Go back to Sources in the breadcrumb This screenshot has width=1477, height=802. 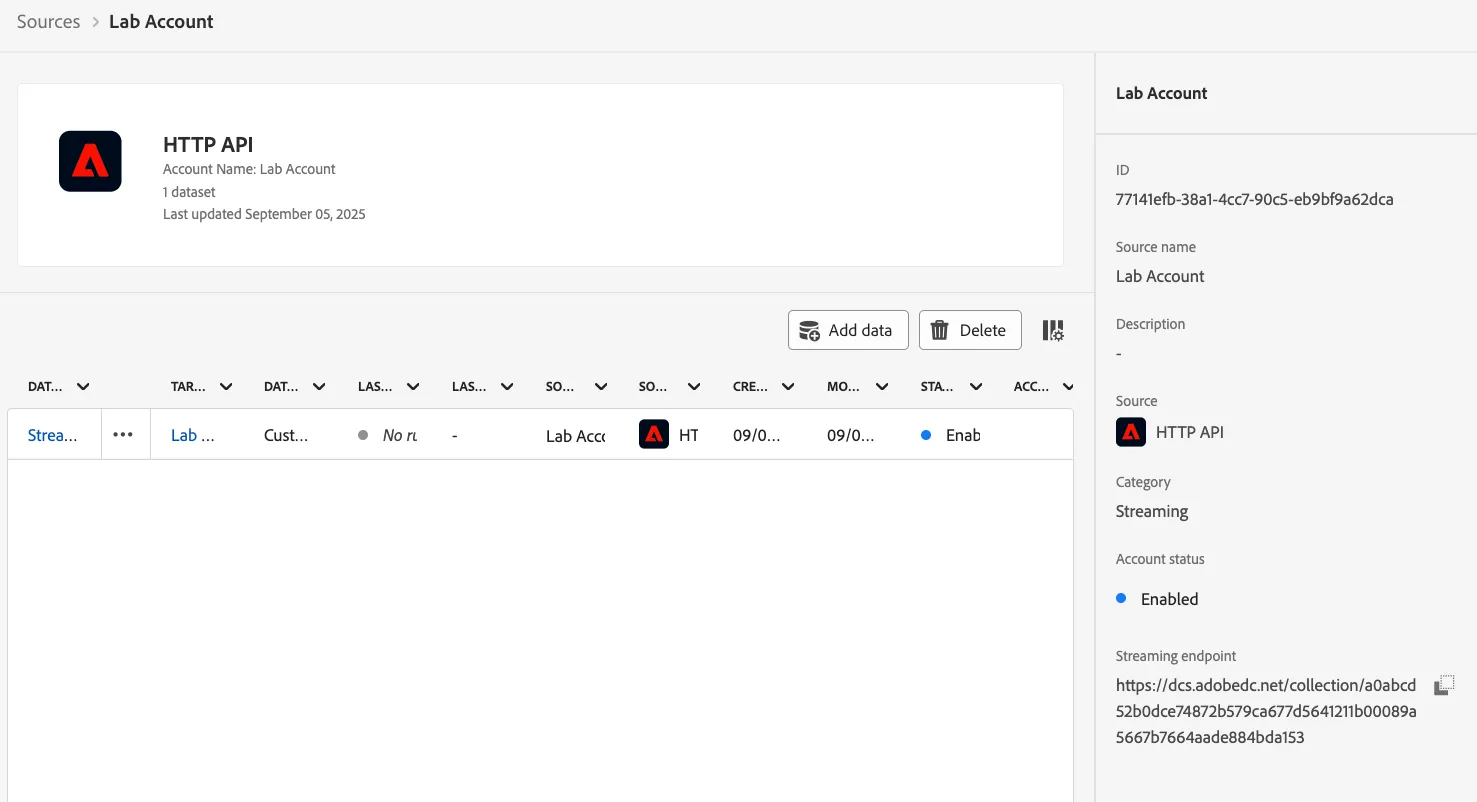48,22
